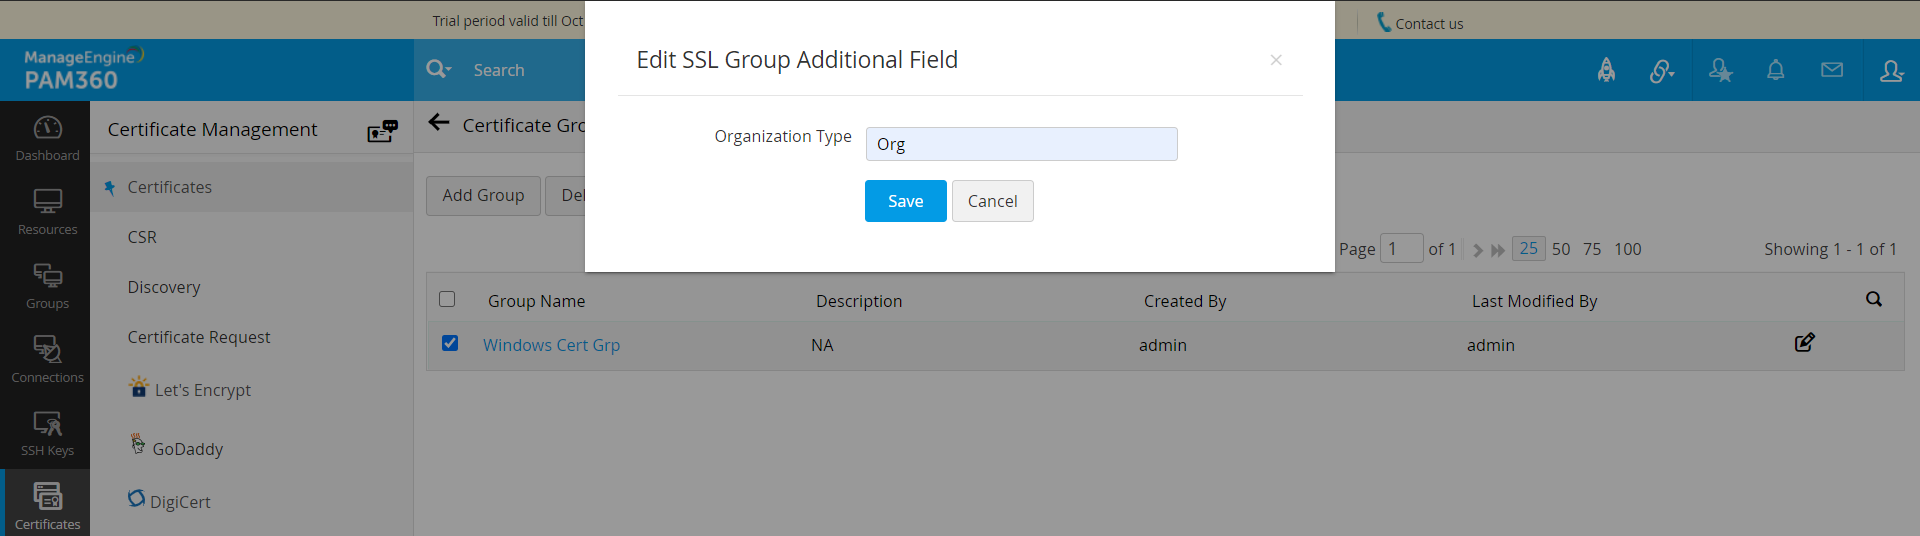Open the mail envelope icon
This screenshot has height=536, width=1920.
[1831, 70]
